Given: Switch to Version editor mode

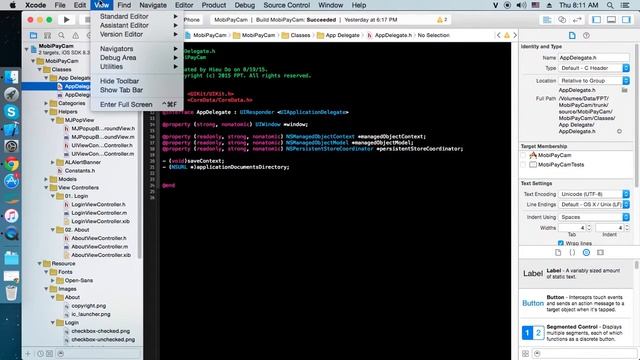Looking at the screenshot, I should point(577,20).
